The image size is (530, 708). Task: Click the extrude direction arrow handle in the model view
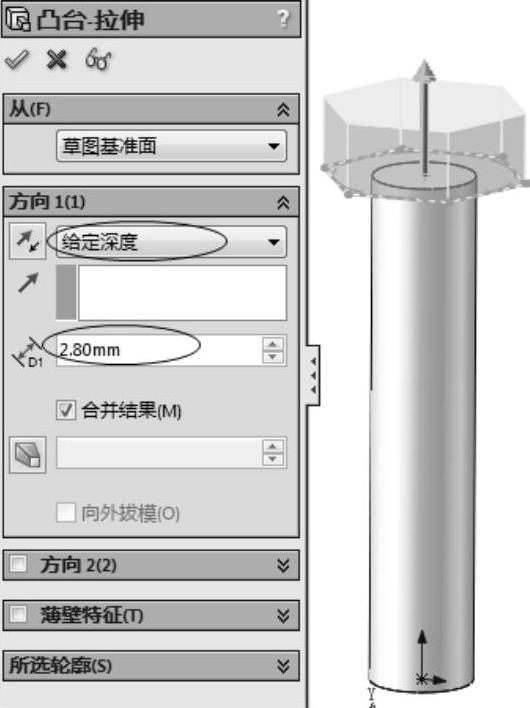click(x=424, y=117)
